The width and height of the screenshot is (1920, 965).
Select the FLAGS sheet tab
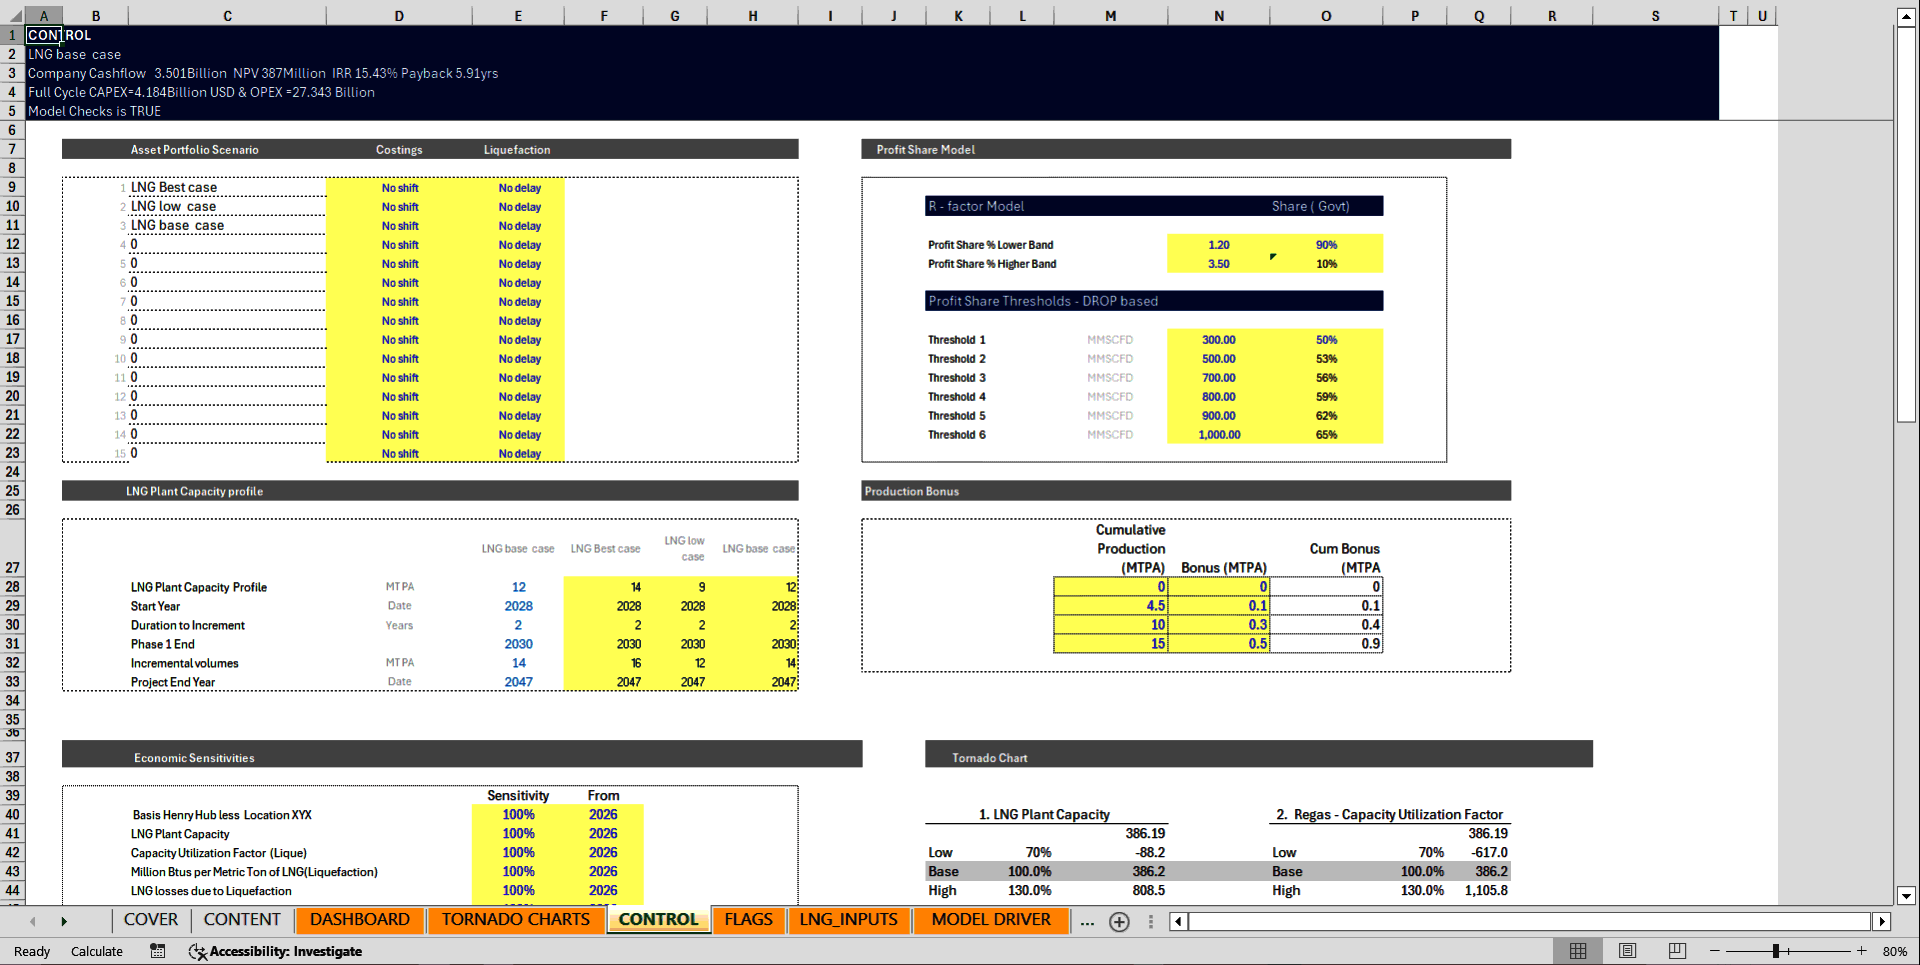coord(748,919)
